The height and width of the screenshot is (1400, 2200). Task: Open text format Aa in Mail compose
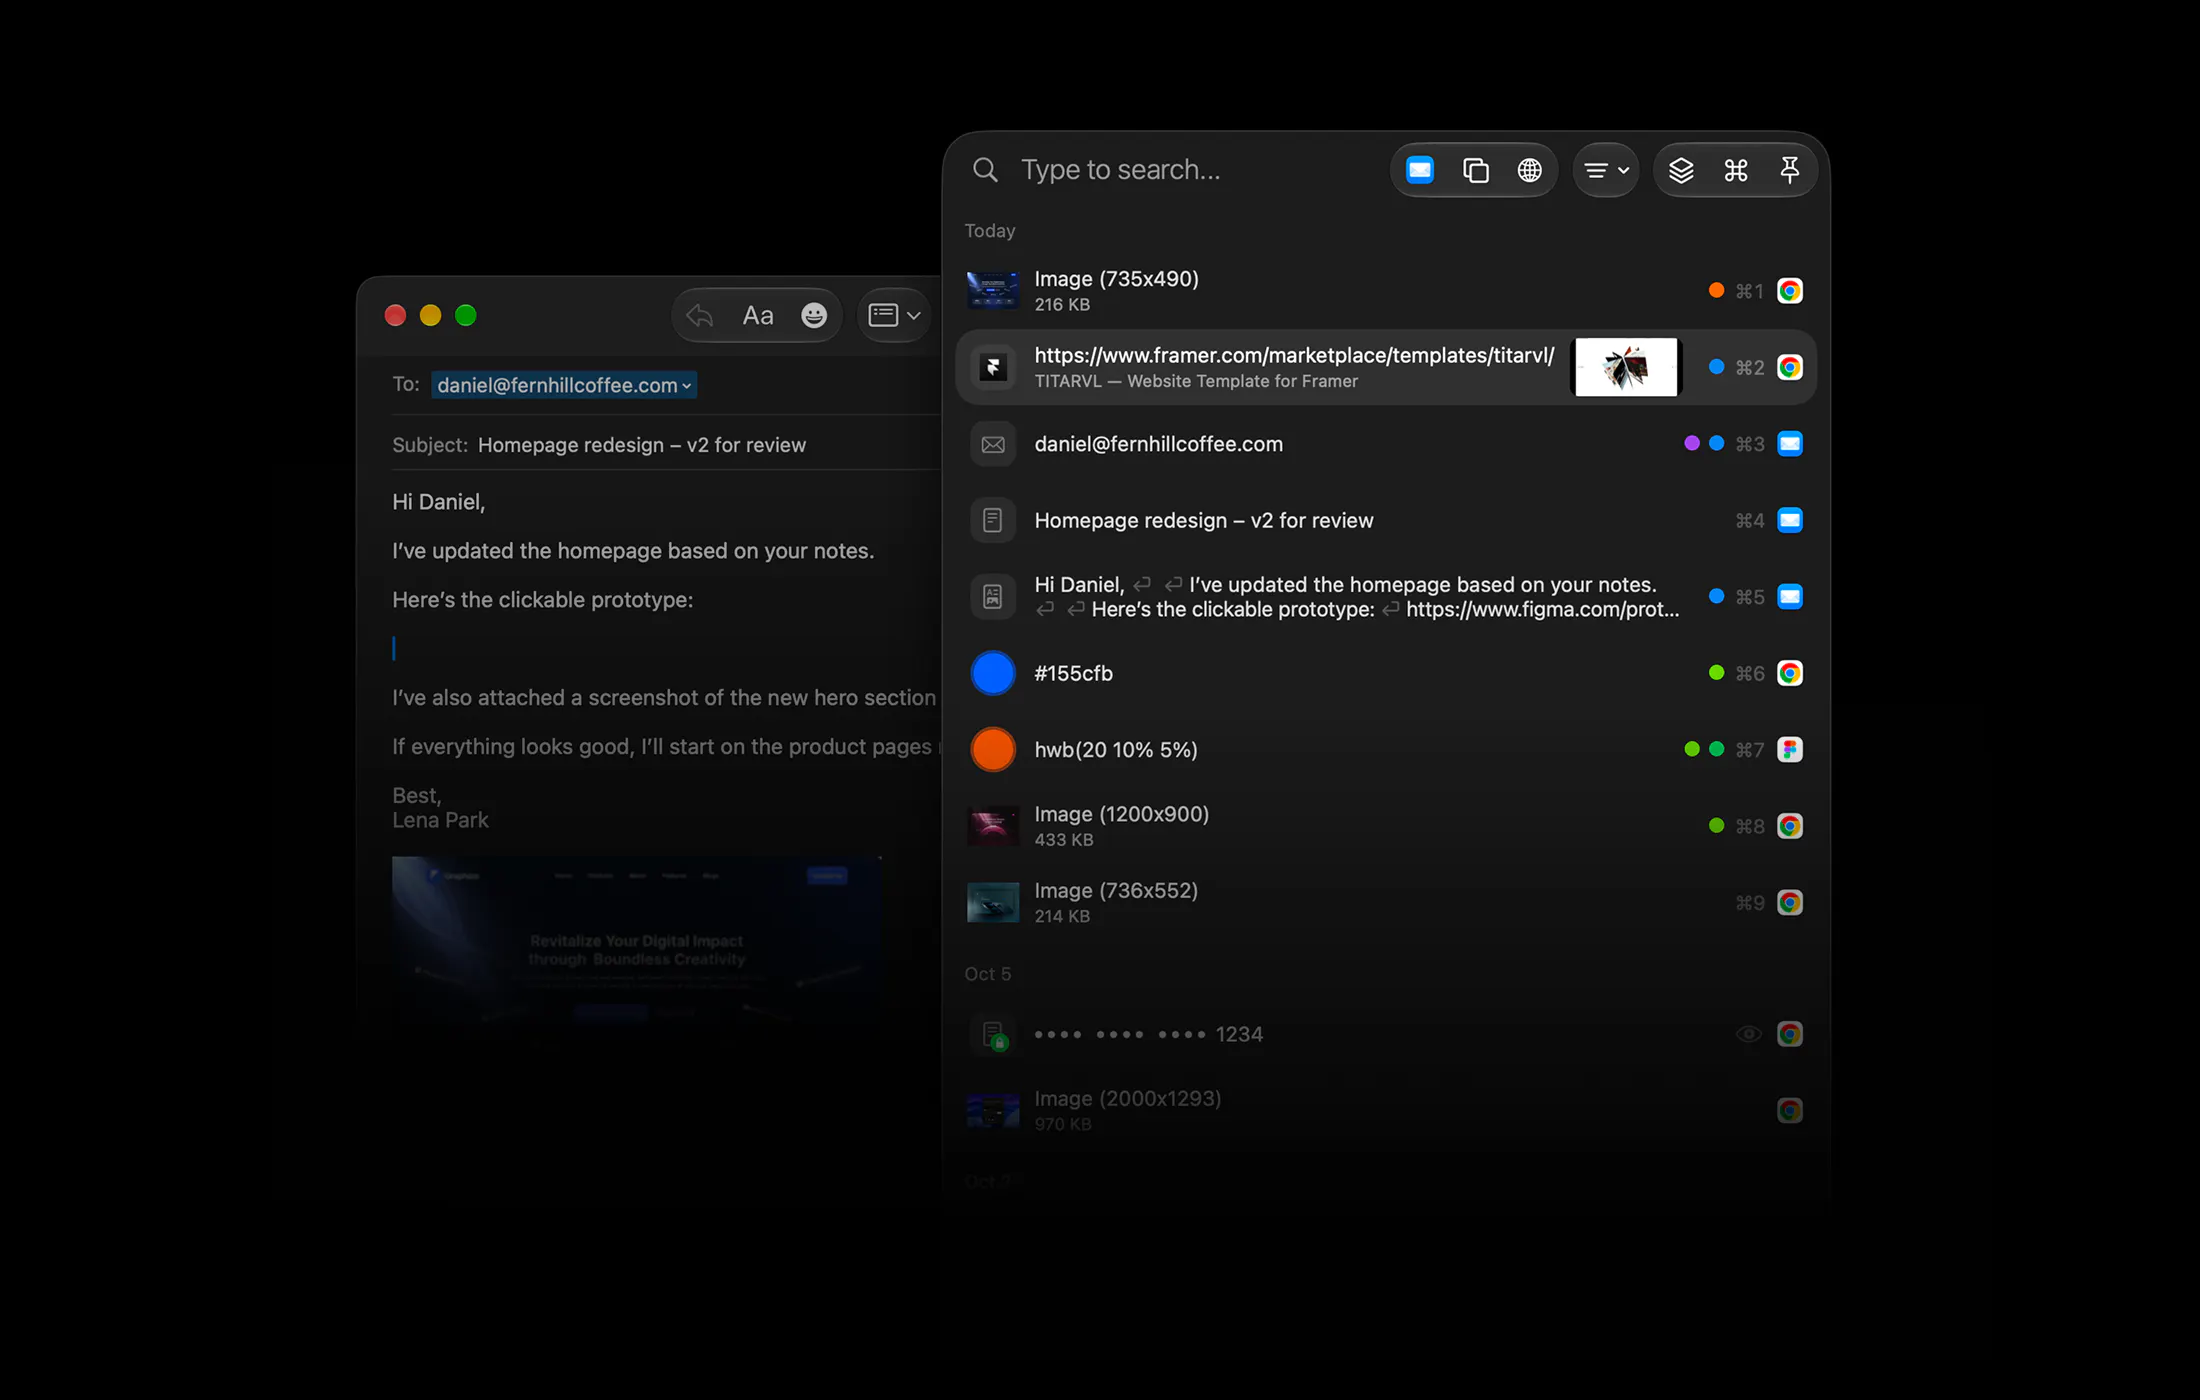click(x=758, y=316)
